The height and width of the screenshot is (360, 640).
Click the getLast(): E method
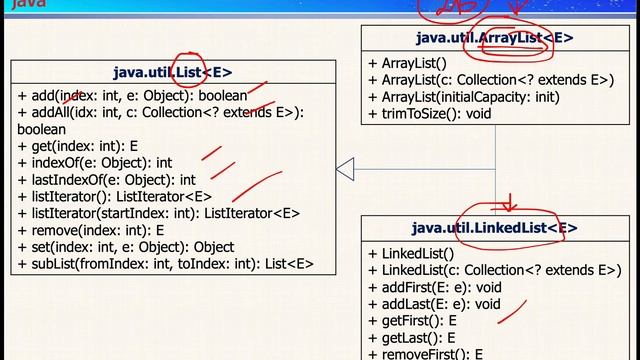tap(411, 338)
